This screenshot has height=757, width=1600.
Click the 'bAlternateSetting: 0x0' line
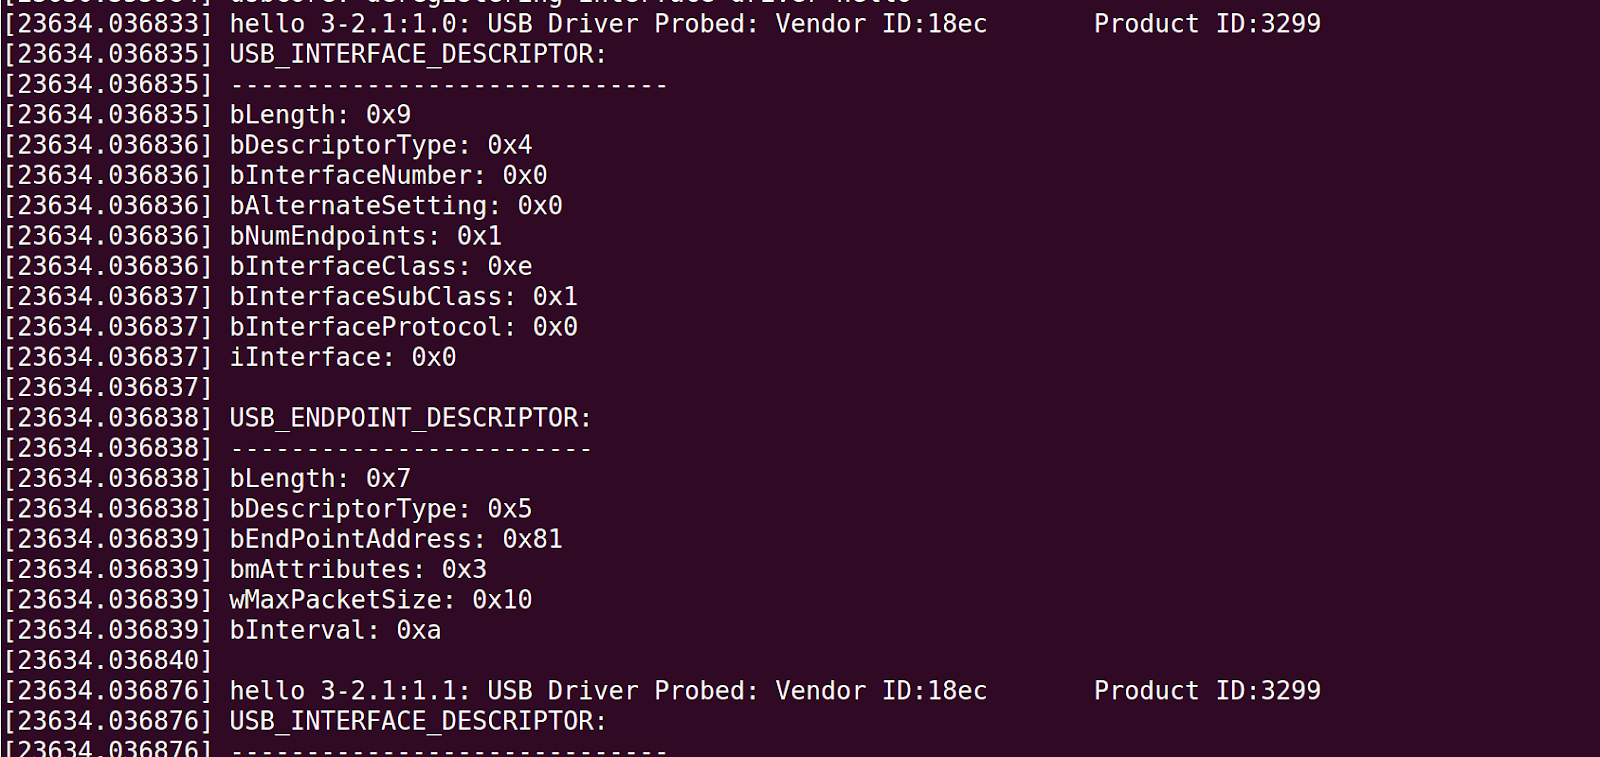coord(396,206)
